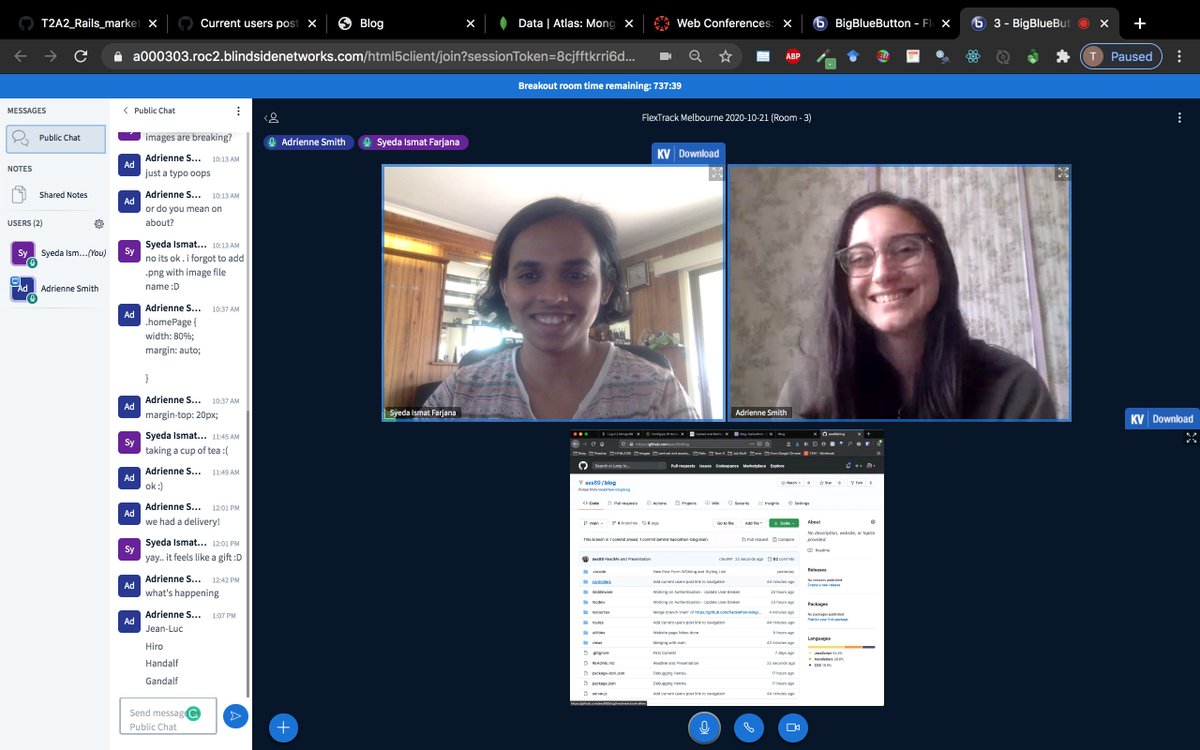Open the Extensions puzzle menu
The image size is (1200, 750).
tap(1062, 57)
